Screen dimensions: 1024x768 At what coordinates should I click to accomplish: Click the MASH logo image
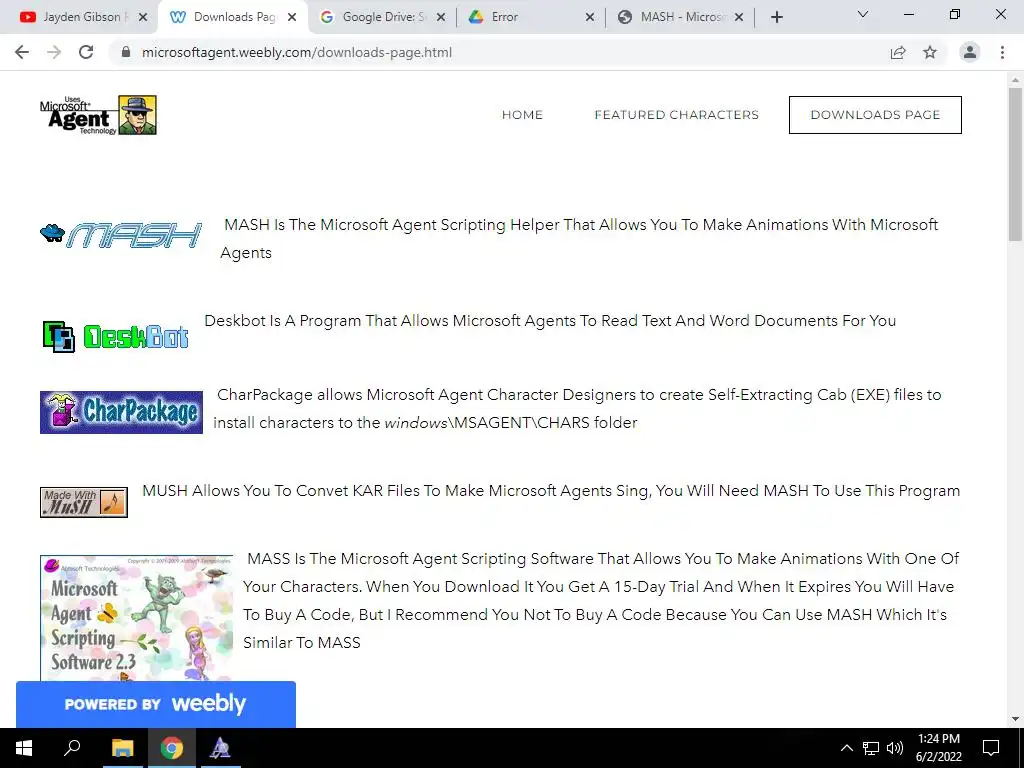coord(121,235)
